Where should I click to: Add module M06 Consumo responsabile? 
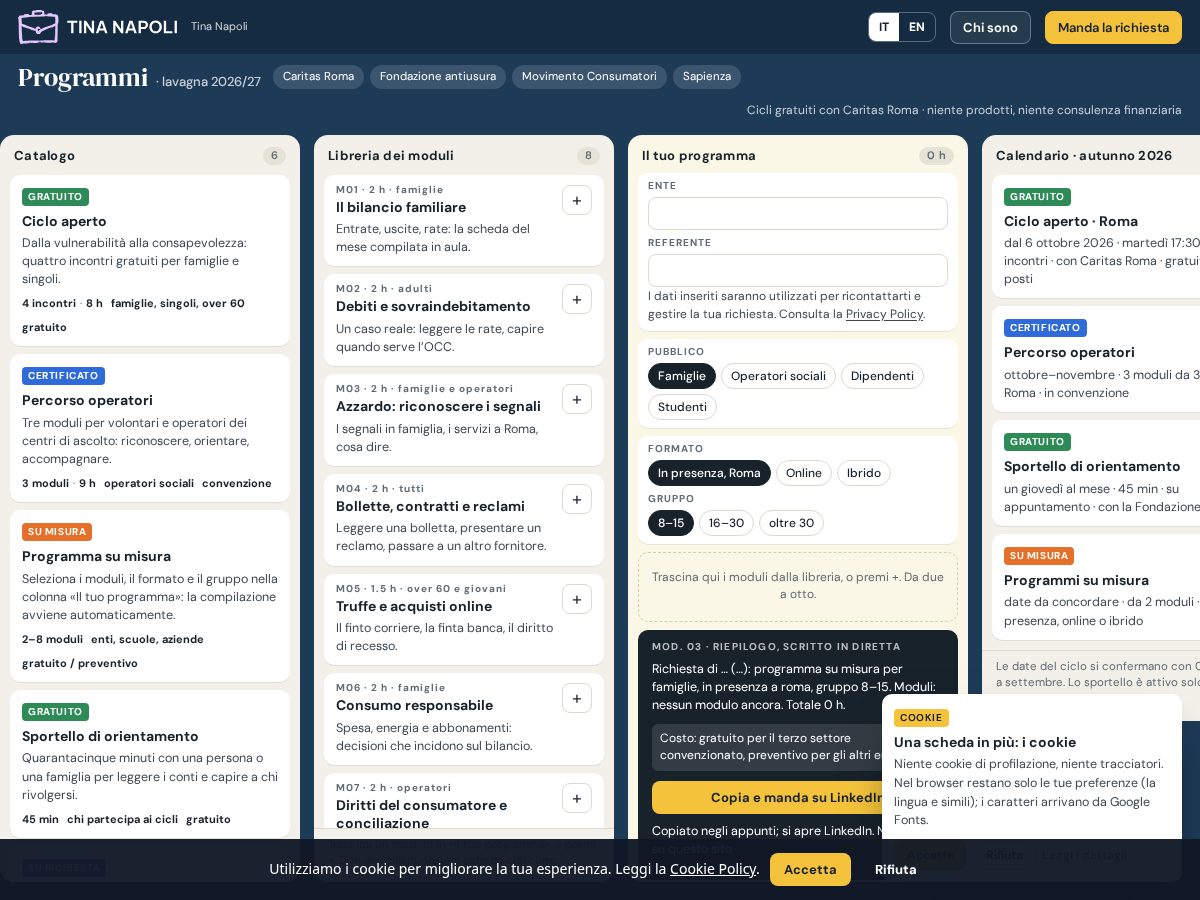577,698
